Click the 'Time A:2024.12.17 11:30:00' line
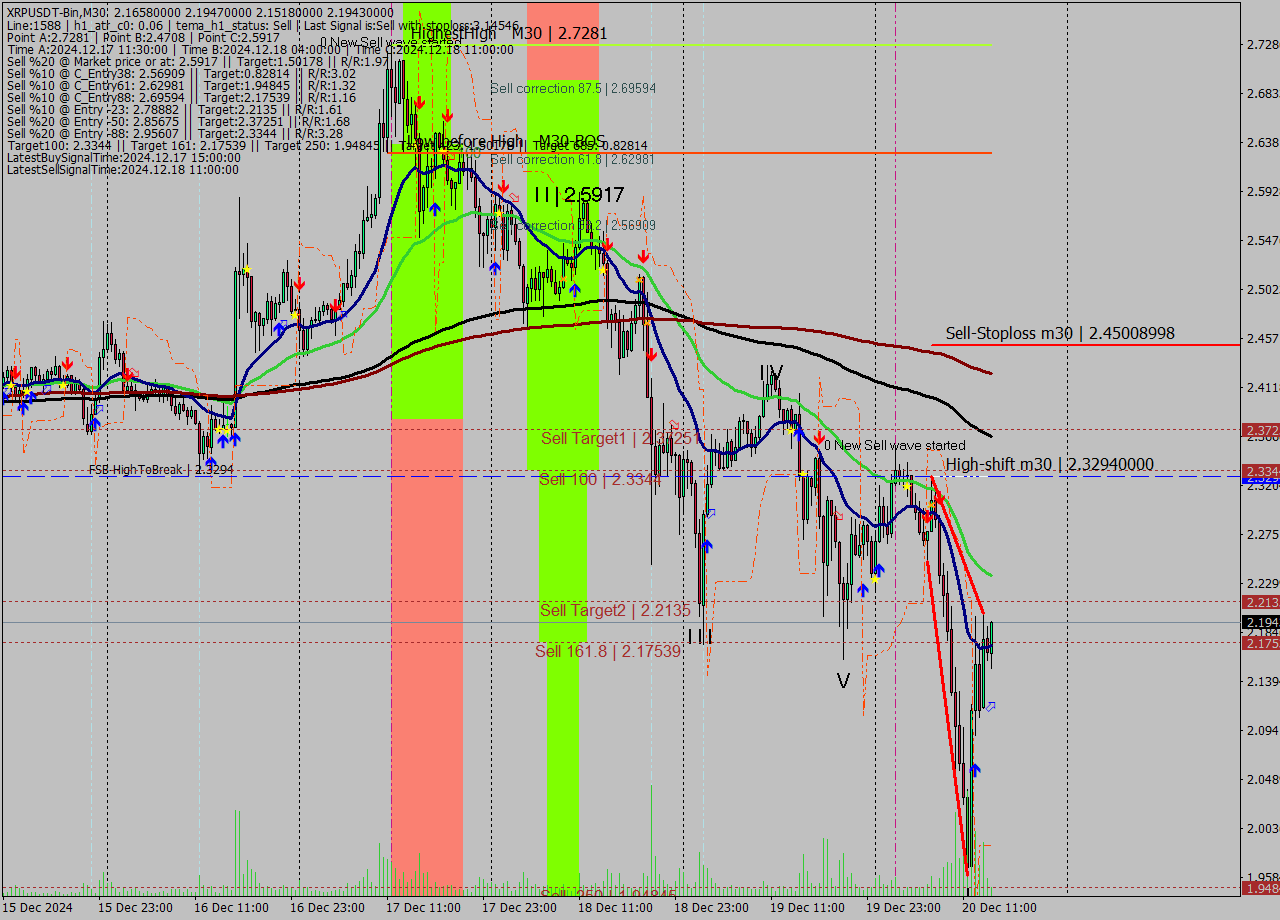This screenshot has width=1280, height=920. tap(260, 50)
